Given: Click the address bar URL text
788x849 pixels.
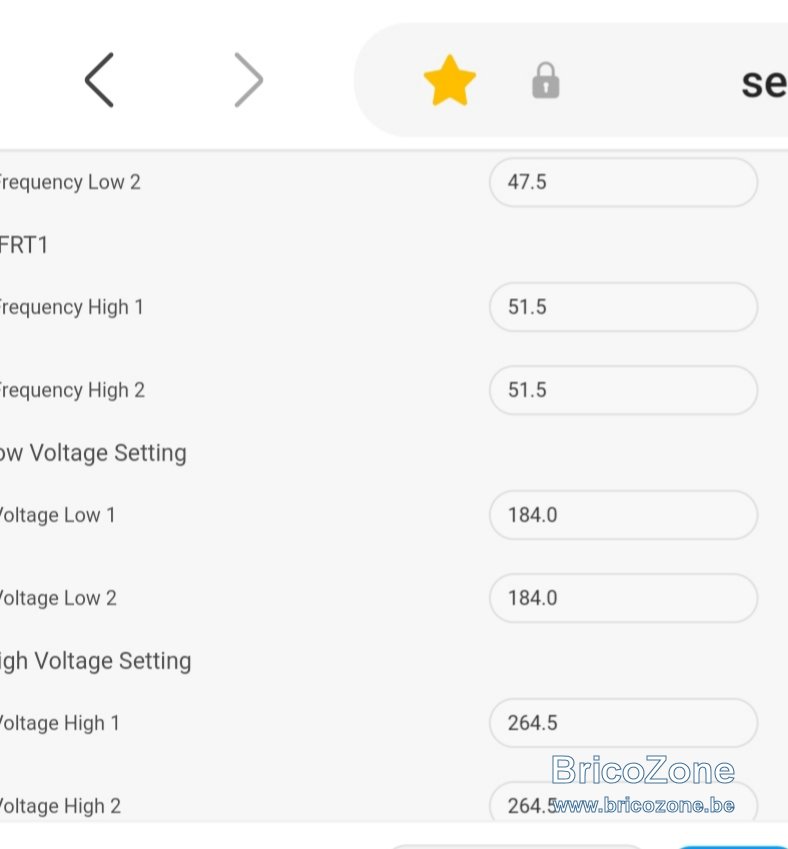Looking at the screenshot, I should [x=764, y=83].
